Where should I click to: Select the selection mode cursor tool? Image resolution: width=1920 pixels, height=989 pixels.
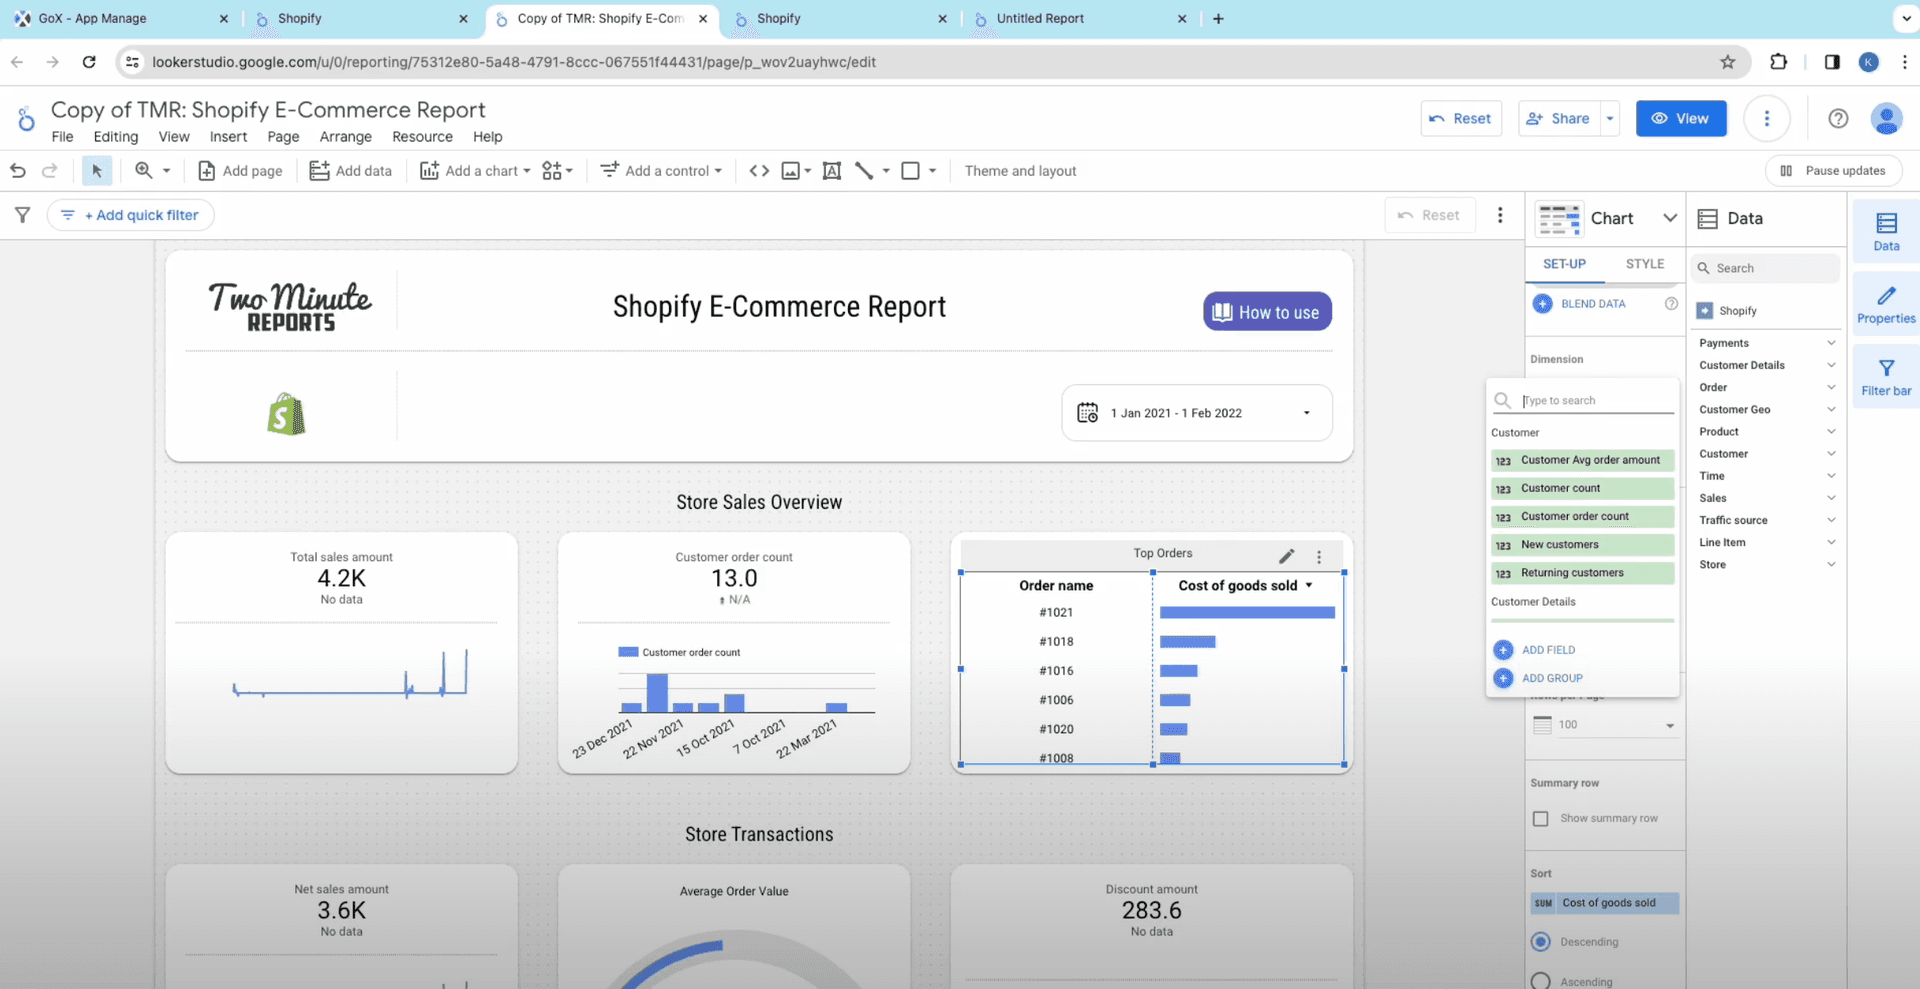pos(97,171)
